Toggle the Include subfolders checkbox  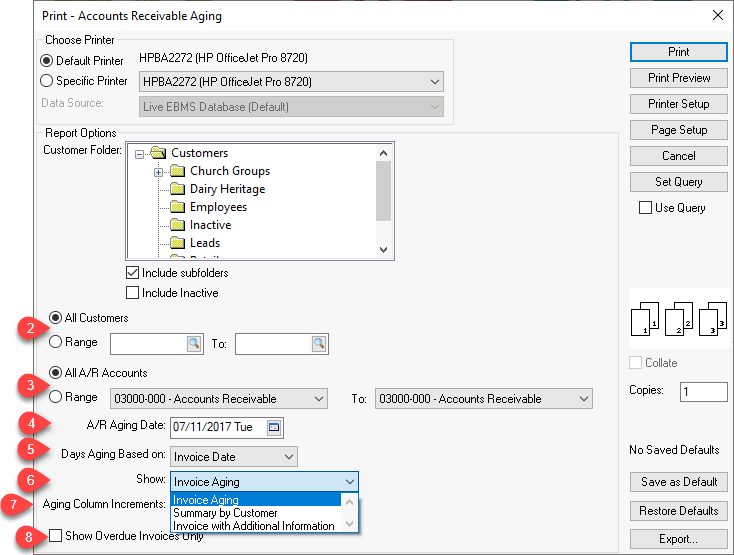[x=132, y=273]
